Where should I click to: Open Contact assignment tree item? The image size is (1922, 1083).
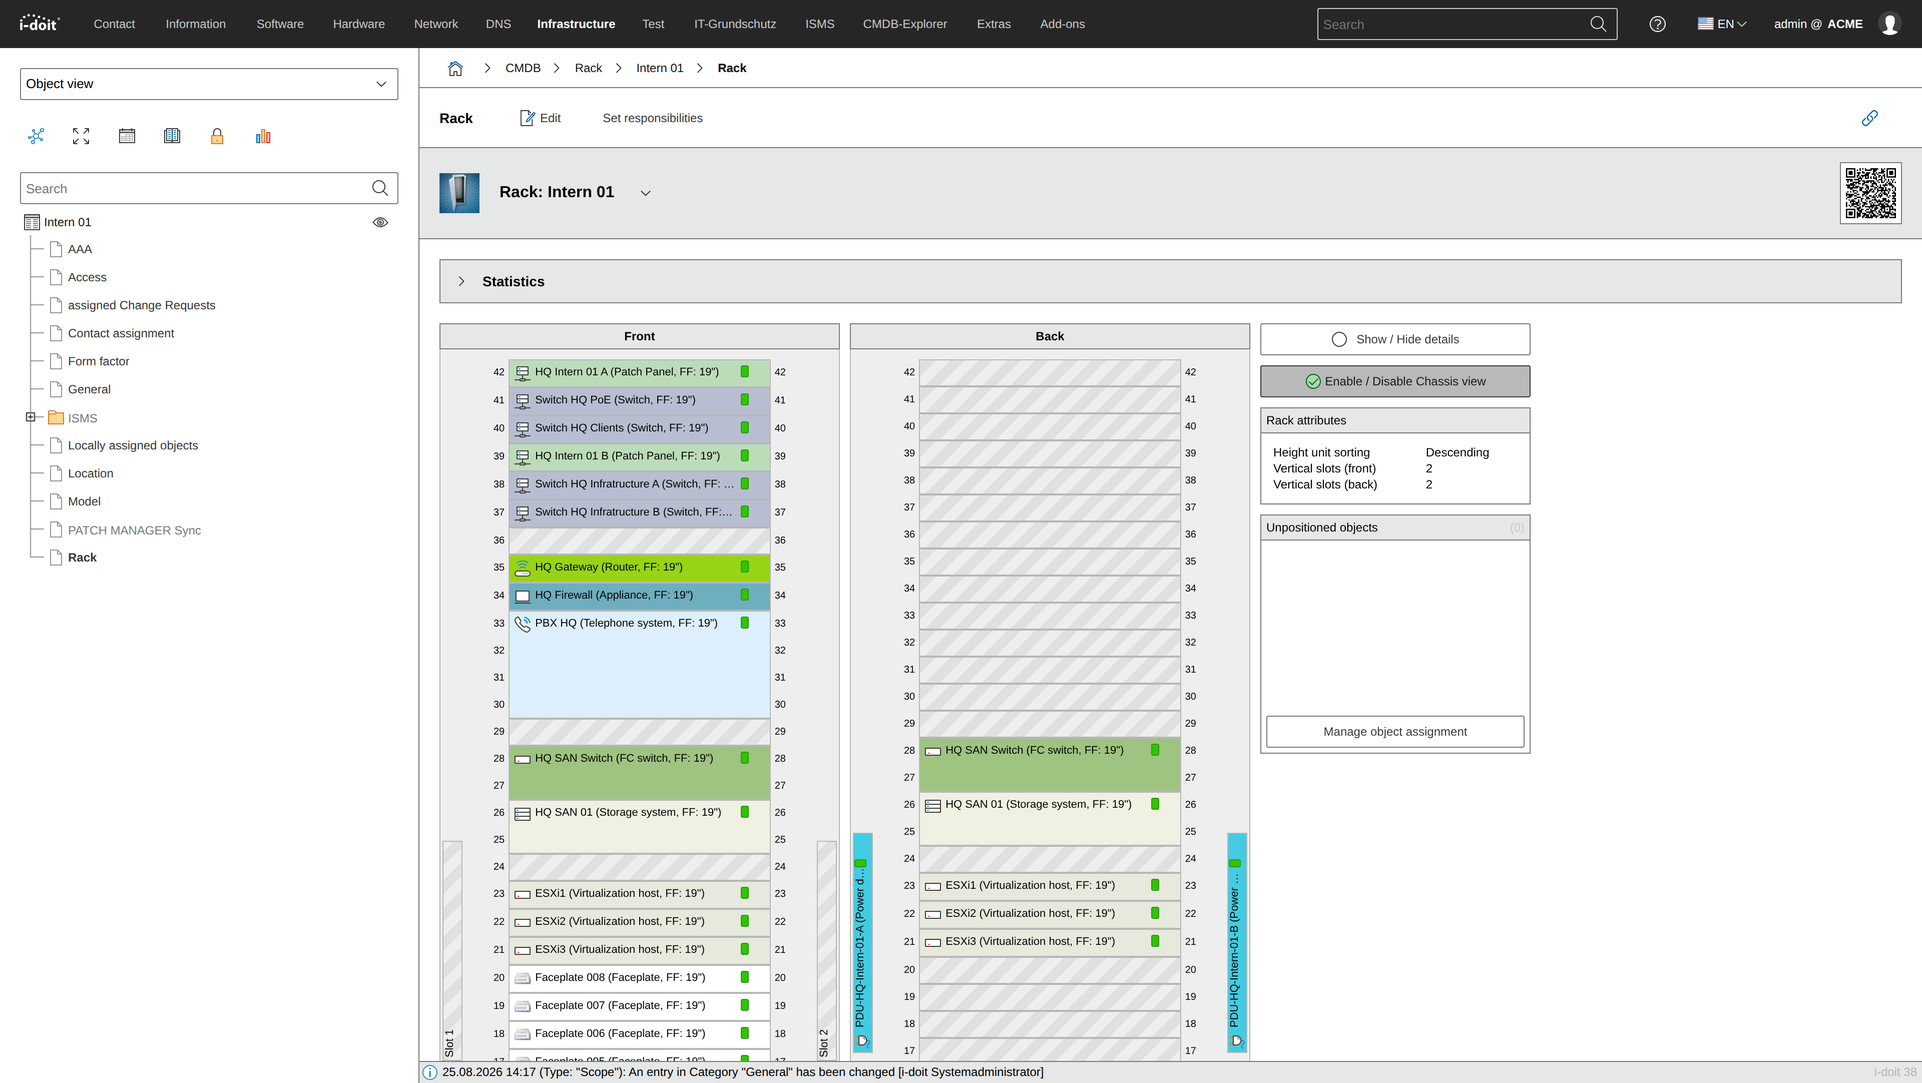coord(120,333)
